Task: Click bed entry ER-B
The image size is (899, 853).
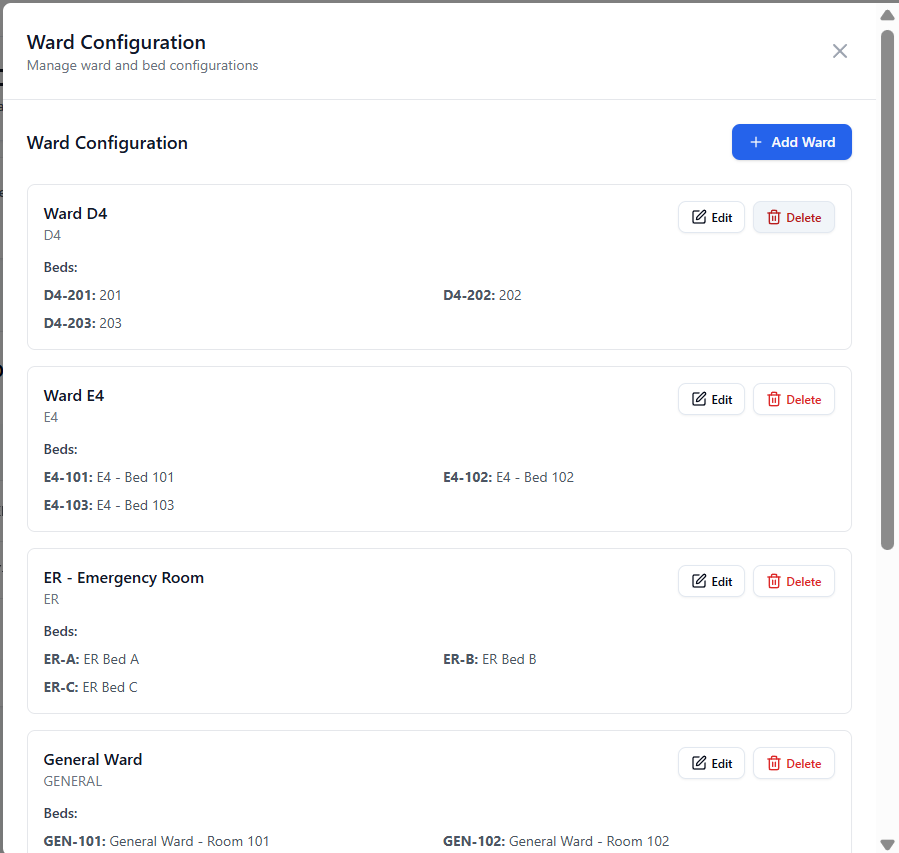Action: 490,659
